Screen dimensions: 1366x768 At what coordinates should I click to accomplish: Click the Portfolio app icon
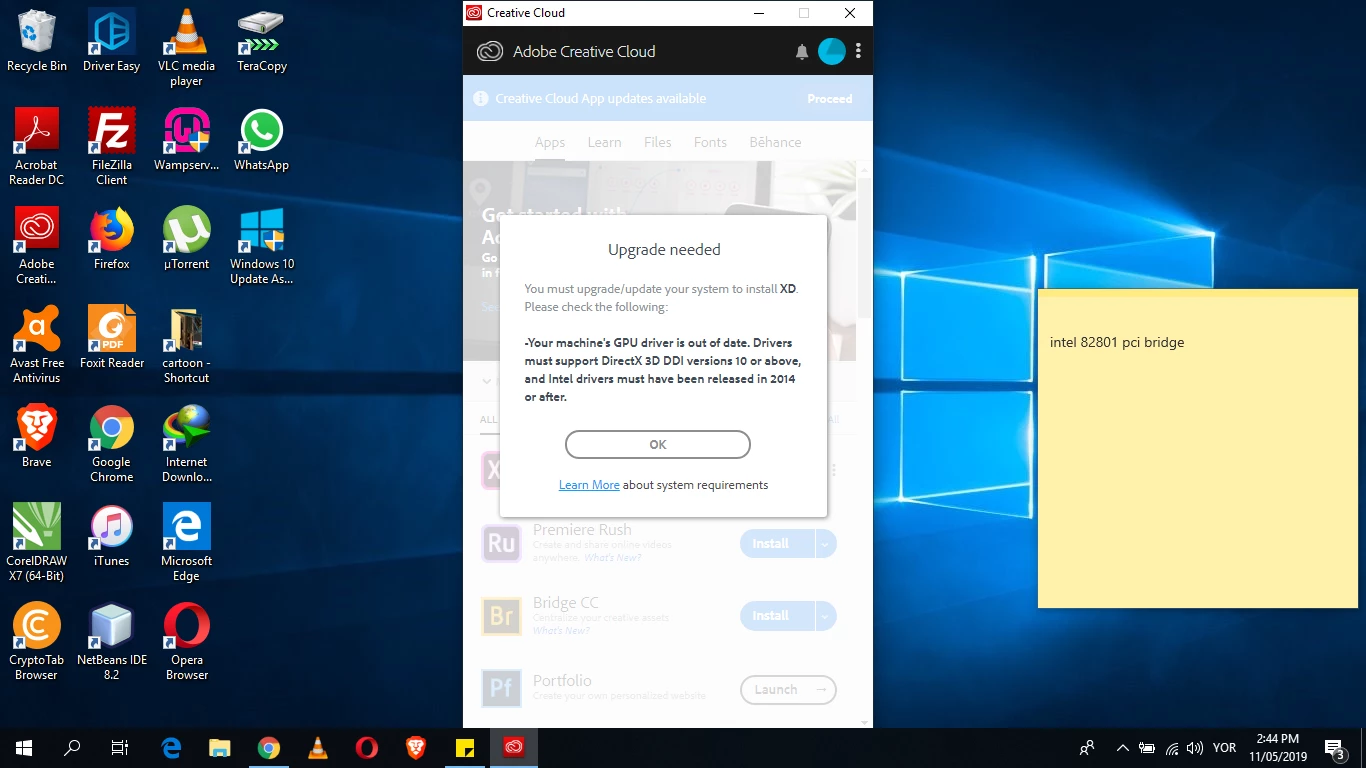pyautogui.click(x=501, y=688)
